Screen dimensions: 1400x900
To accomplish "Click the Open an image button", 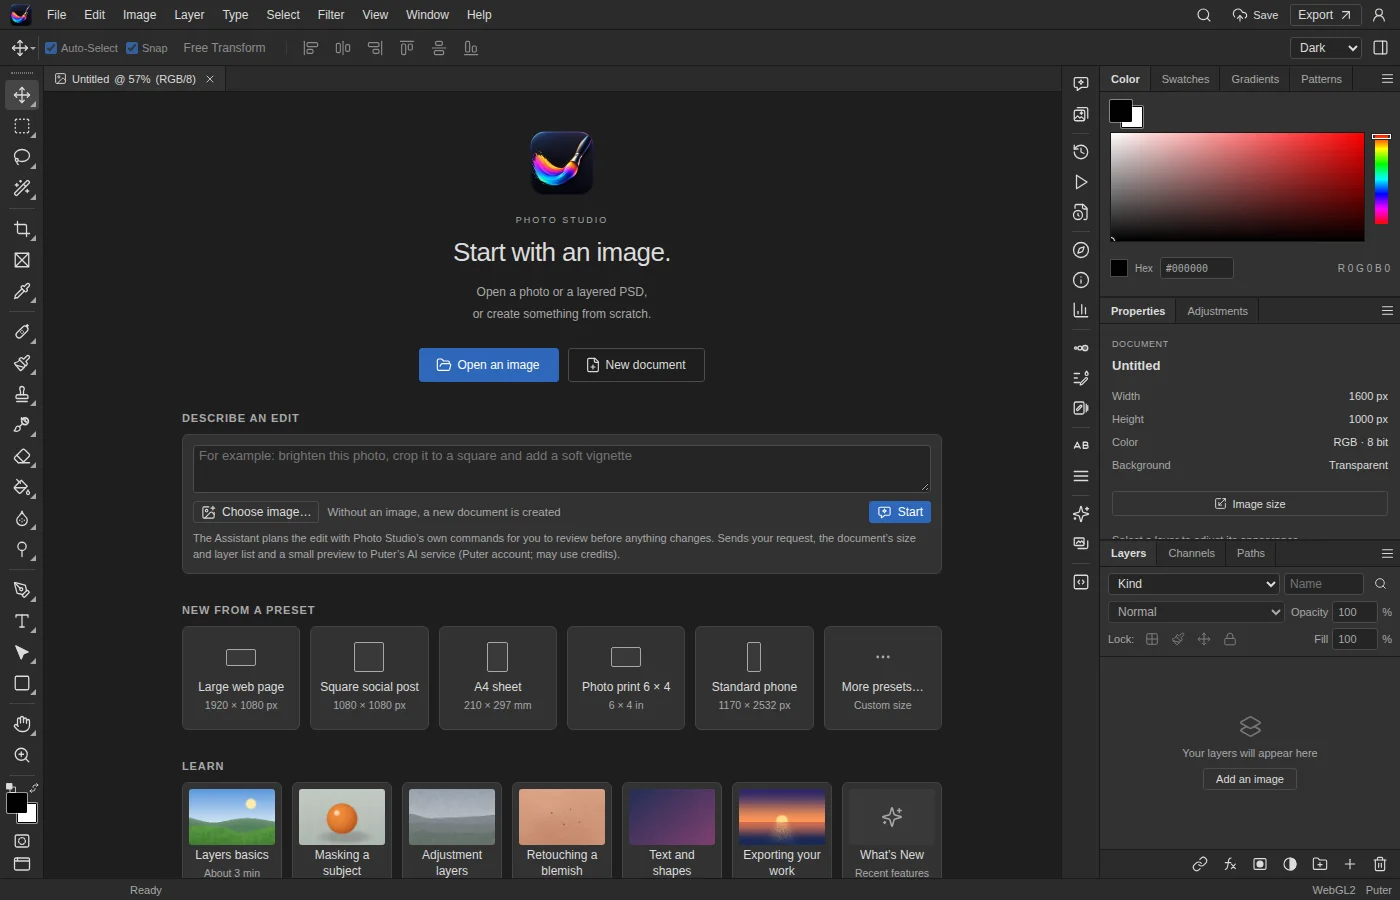I will click(x=489, y=365).
